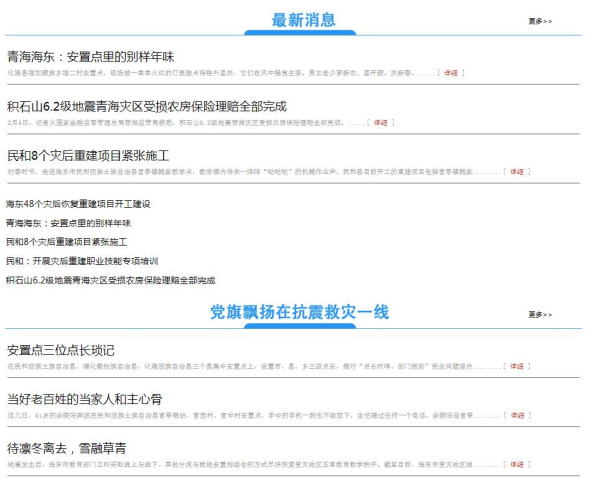Click 详细 link under 青海海东 summary
The image size is (590, 484).
pos(451,73)
